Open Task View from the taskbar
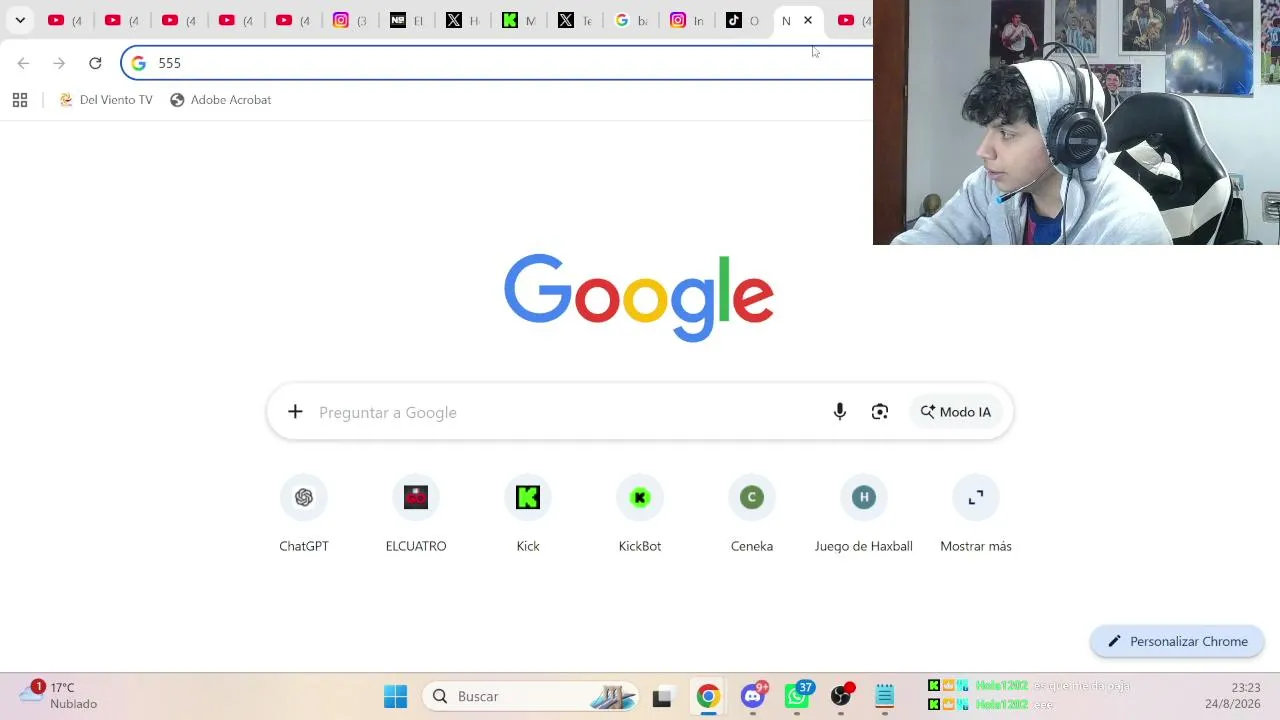1280x720 pixels. (662, 696)
